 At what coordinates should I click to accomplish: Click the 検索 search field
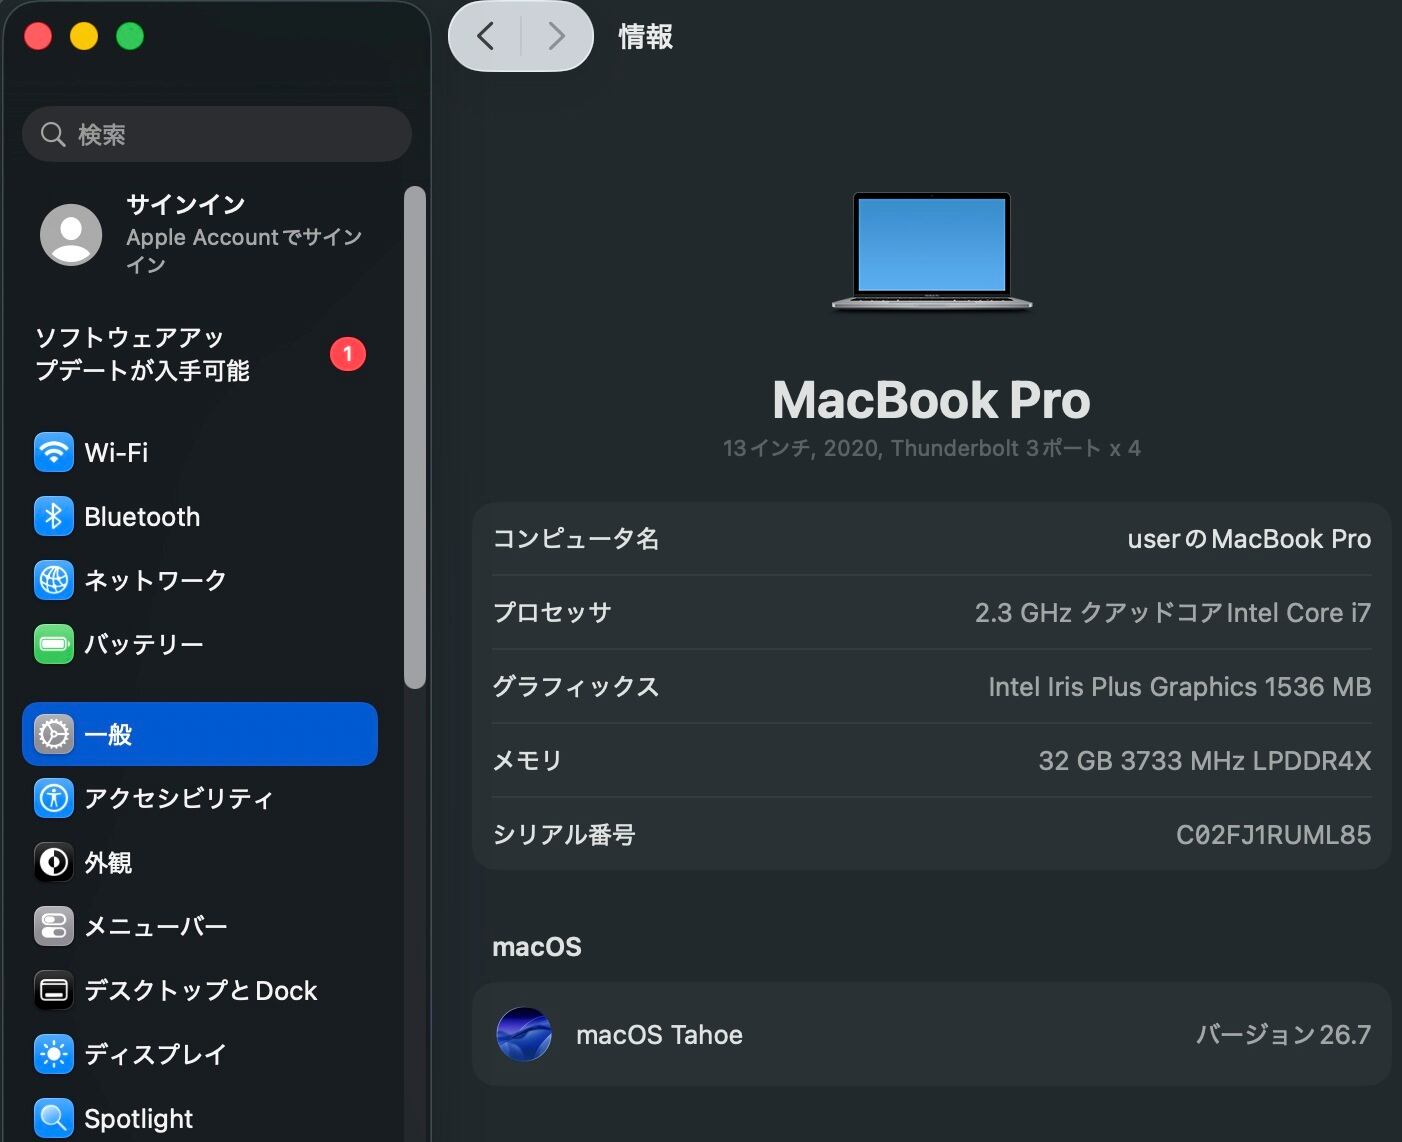pyautogui.click(x=217, y=134)
